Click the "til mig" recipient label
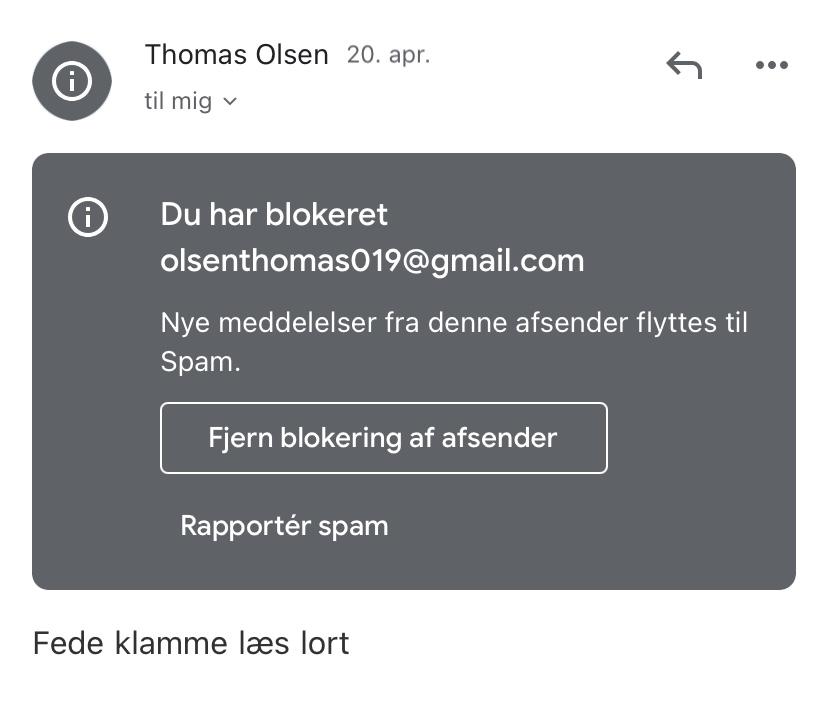The width and height of the screenshot is (828, 711). 178,101
